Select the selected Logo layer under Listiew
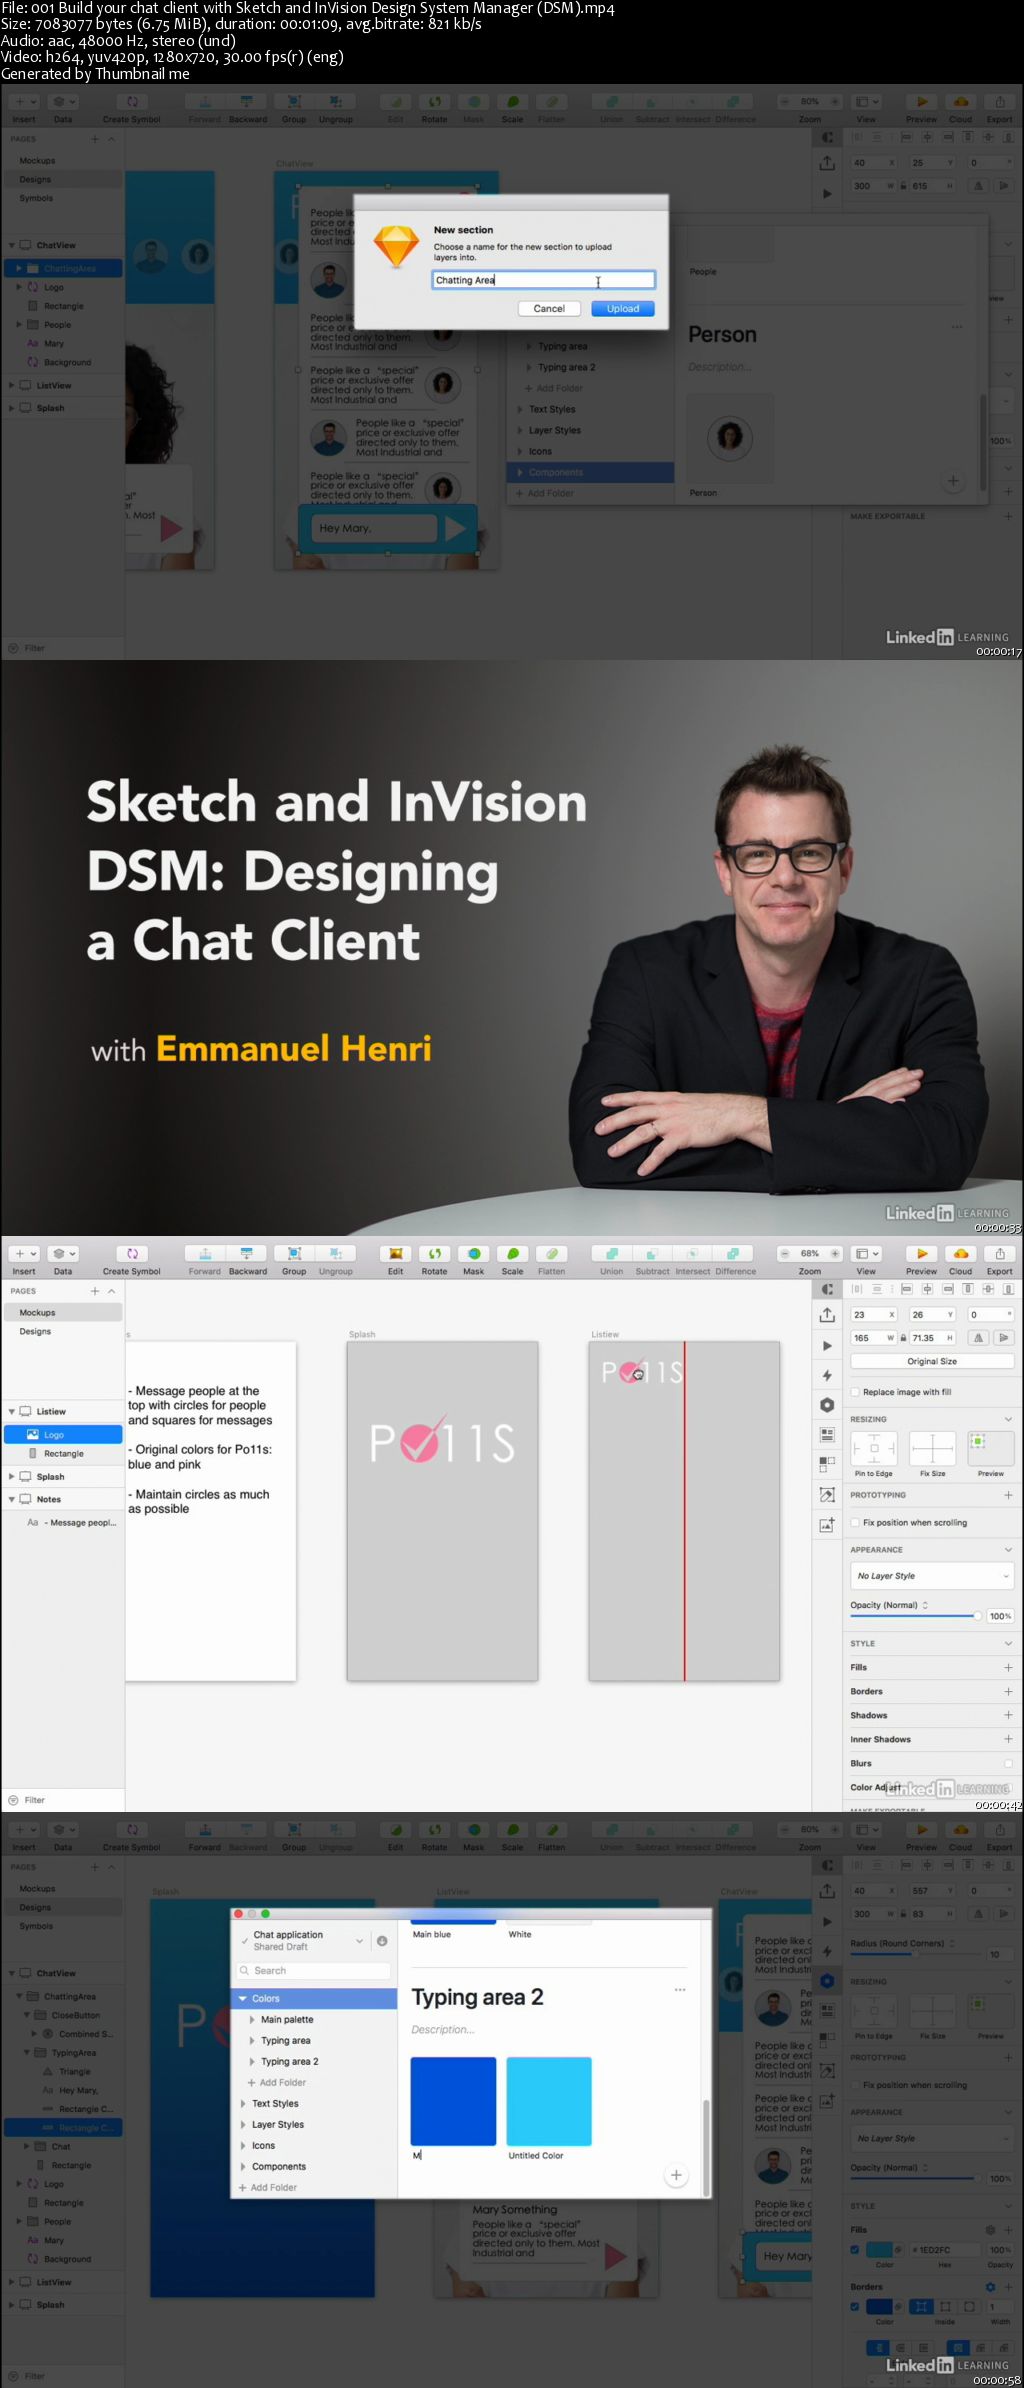 [x=63, y=1434]
